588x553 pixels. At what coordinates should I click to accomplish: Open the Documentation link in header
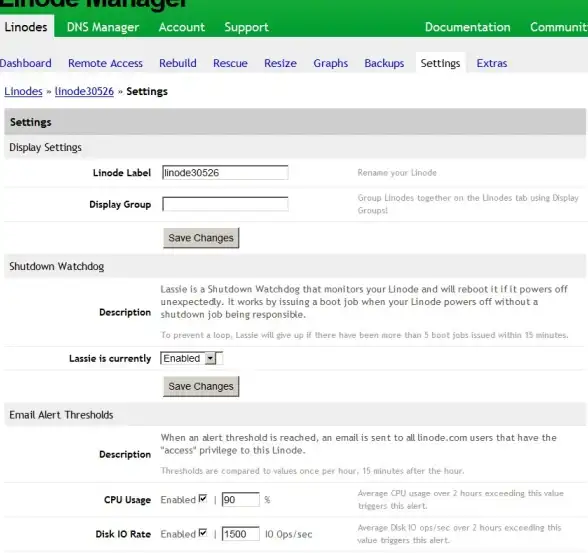tap(468, 27)
